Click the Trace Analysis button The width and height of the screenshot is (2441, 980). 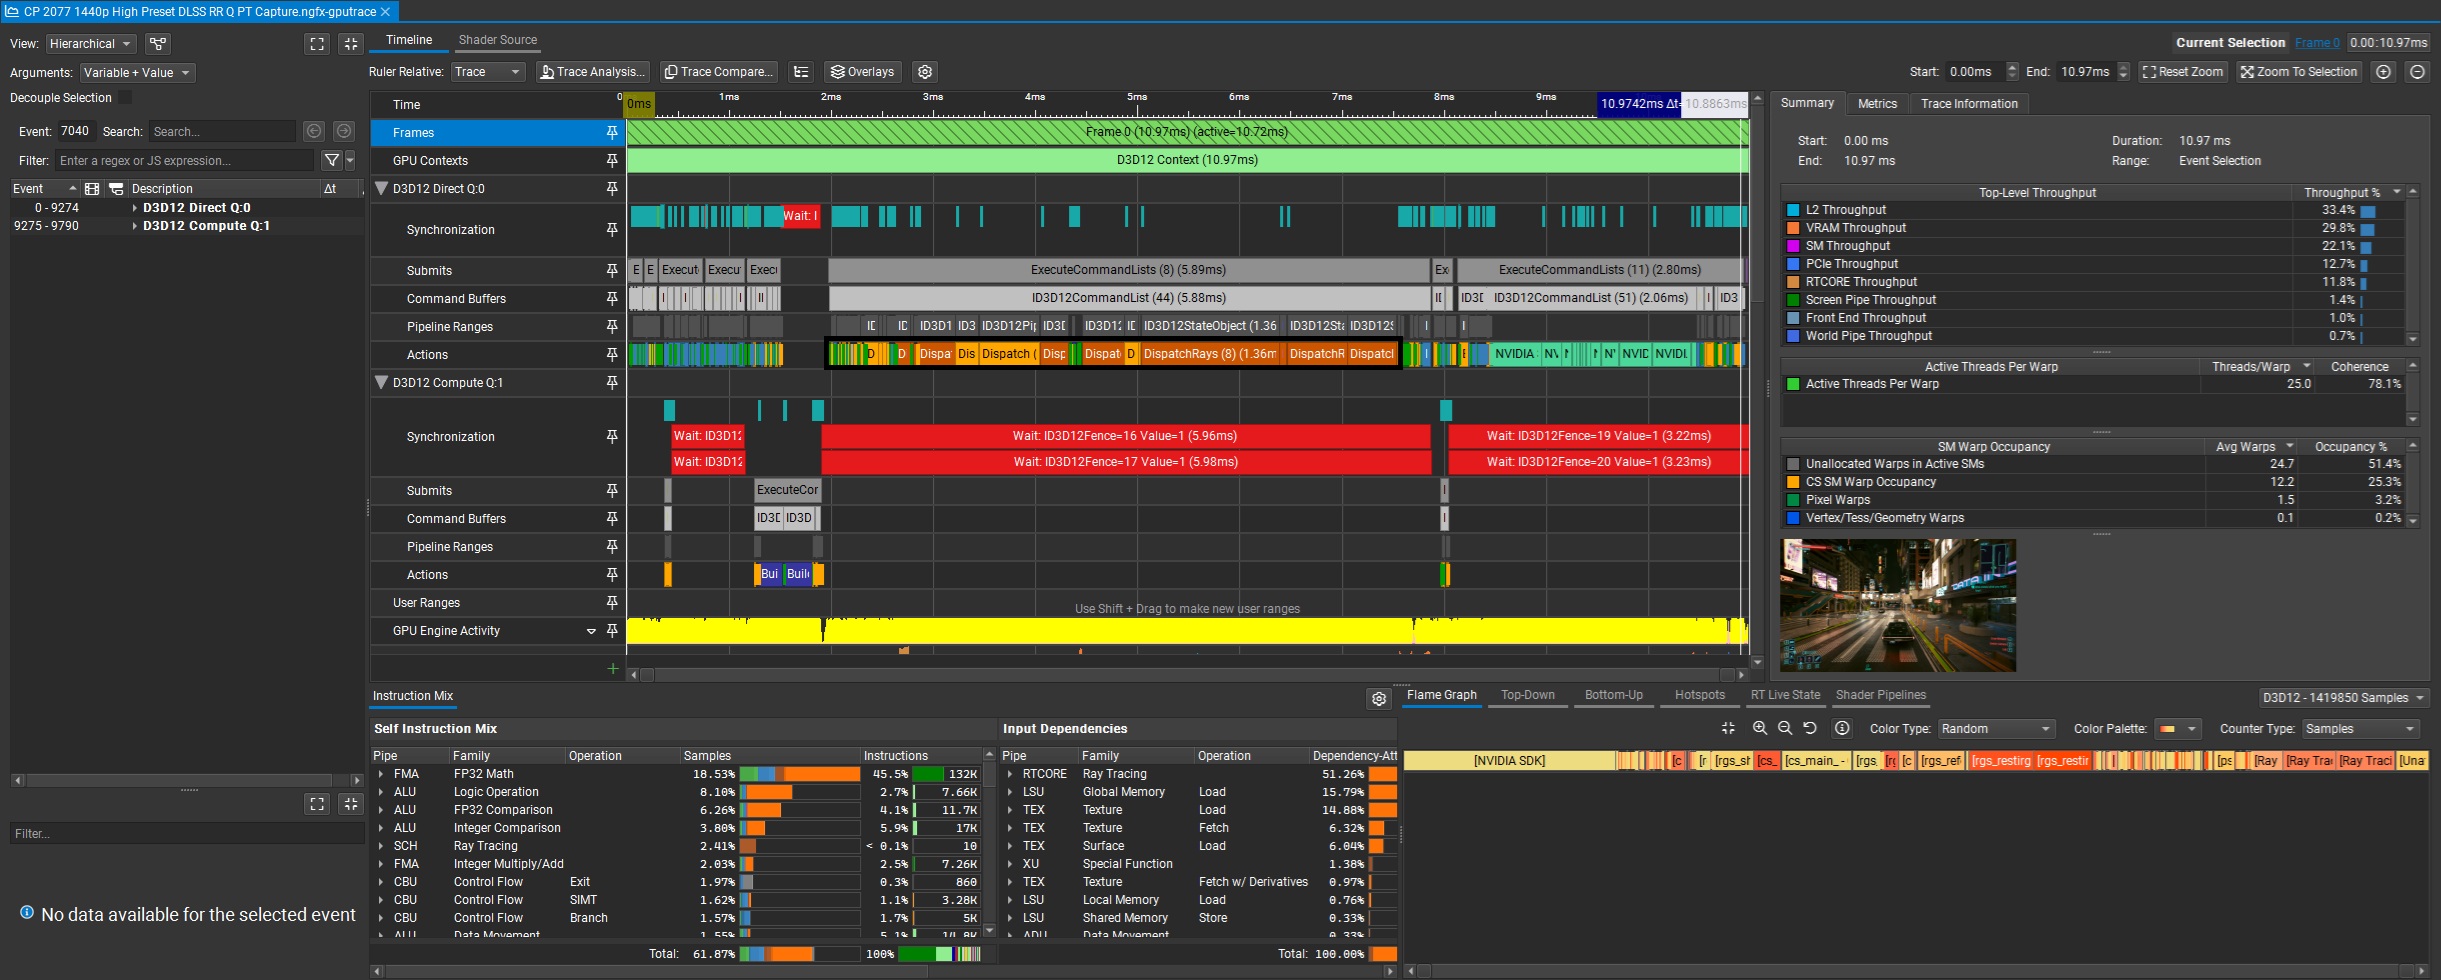592,72
